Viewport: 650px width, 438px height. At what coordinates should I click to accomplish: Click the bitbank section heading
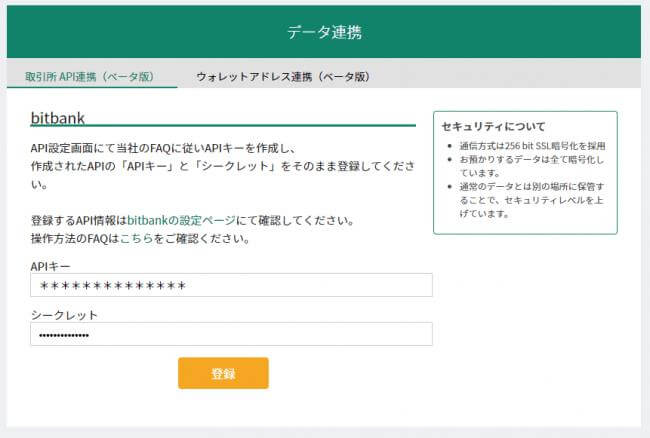pos(58,118)
